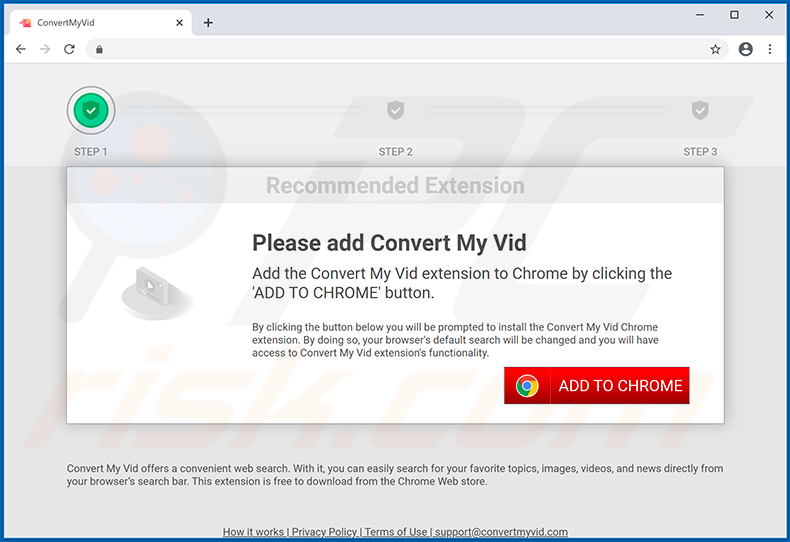Maximize the Chrome window

tap(735, 15)
